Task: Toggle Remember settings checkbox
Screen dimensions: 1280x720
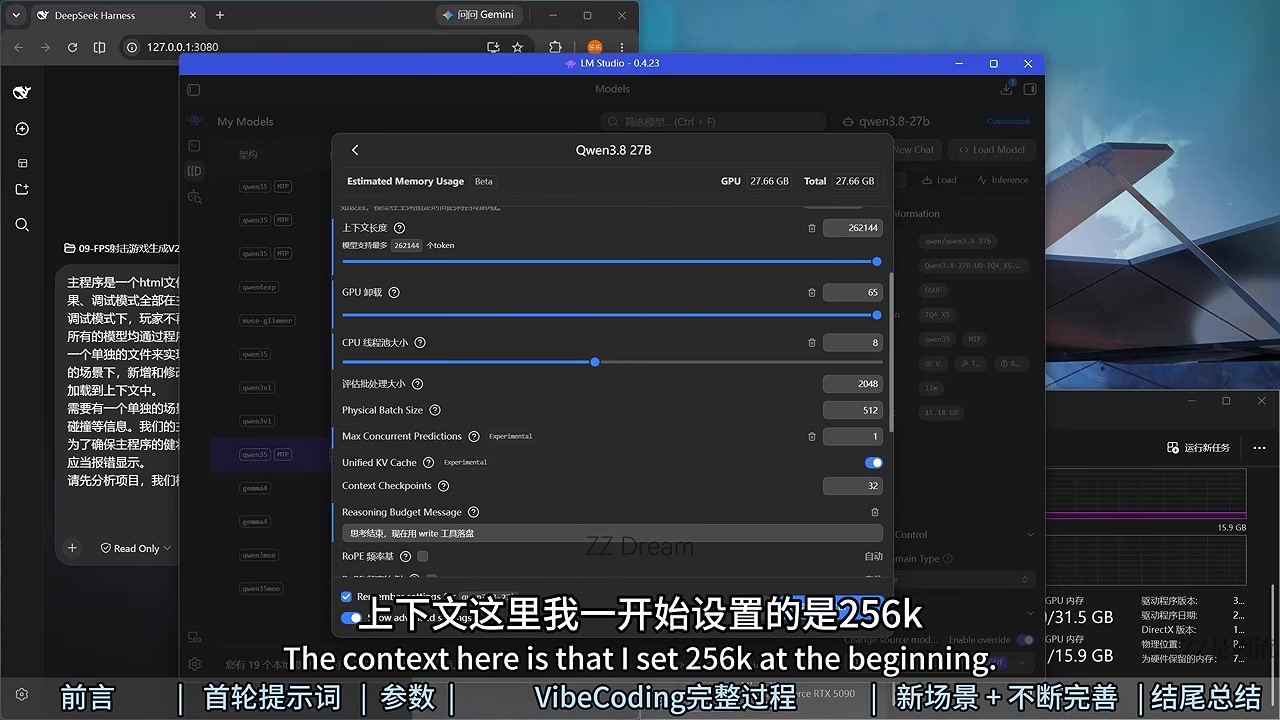Action: [347, 597]
